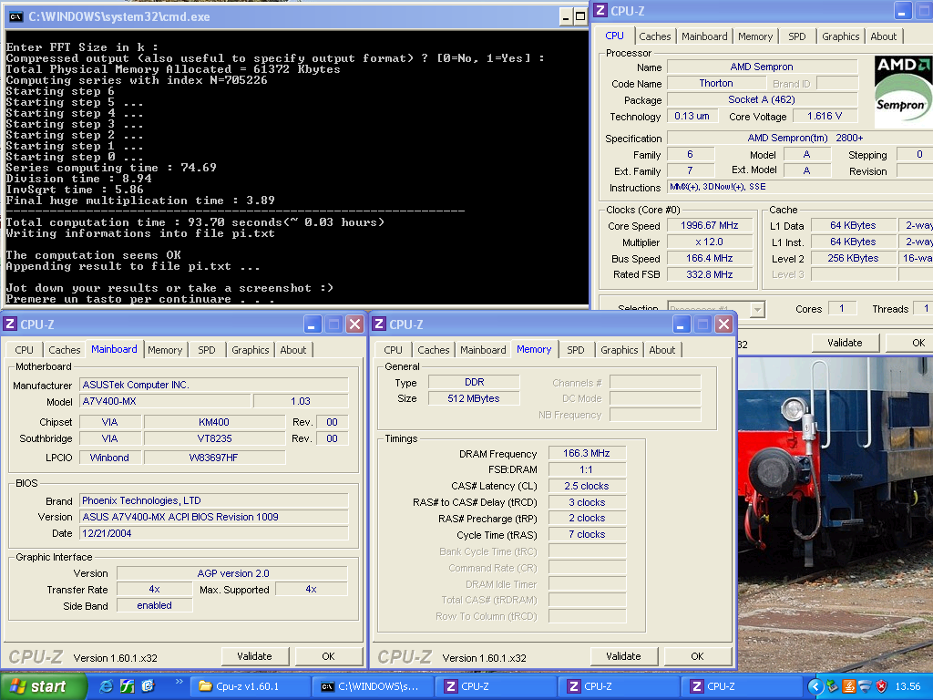Close the Motherboard CPU-Z window
Screen dimensions: 933x700
pyautogui.click(x=355, y=324)
